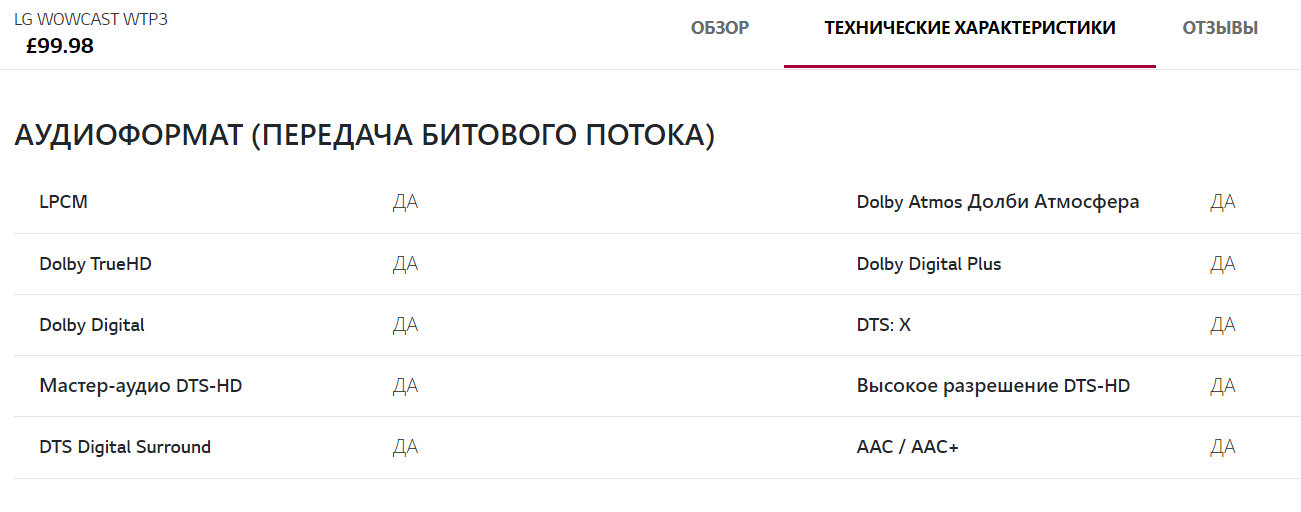Click the Dolby TrueHD row label

pyautogui.click(x=96, y=264)
